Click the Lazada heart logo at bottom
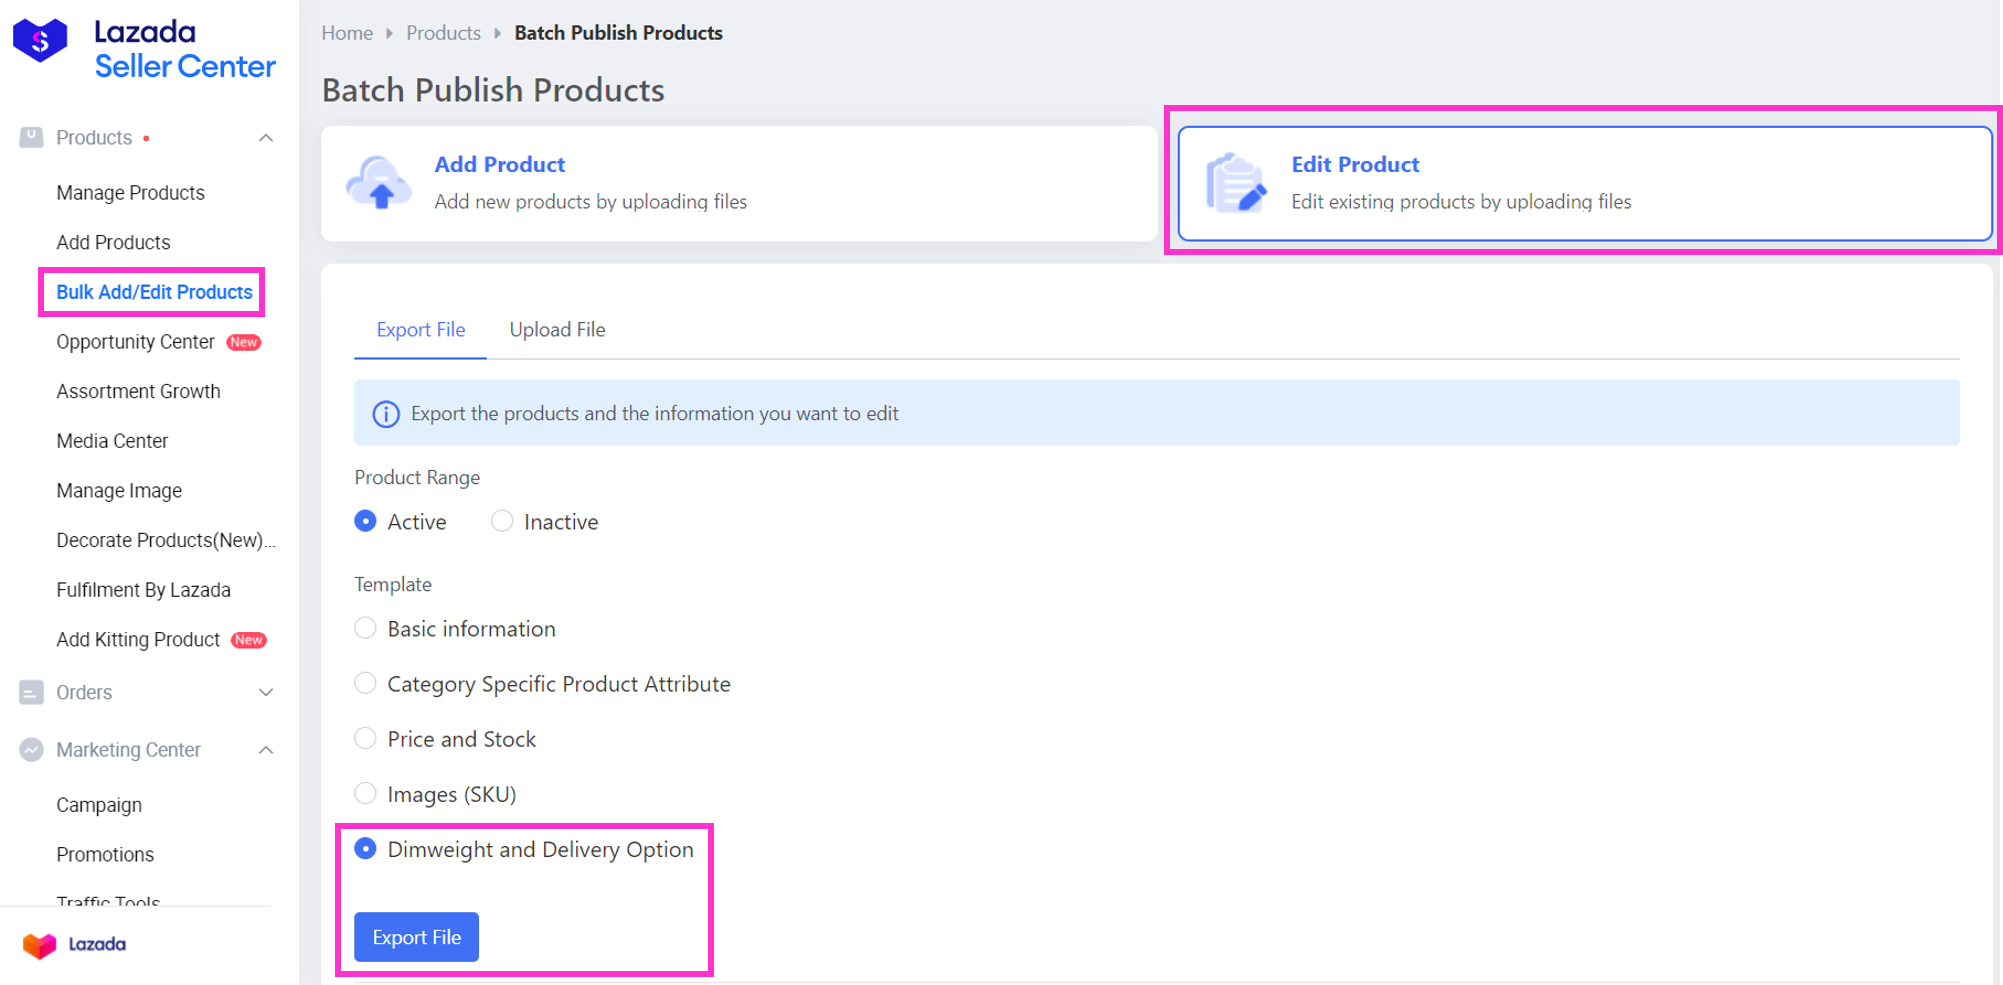 [40, 945]
